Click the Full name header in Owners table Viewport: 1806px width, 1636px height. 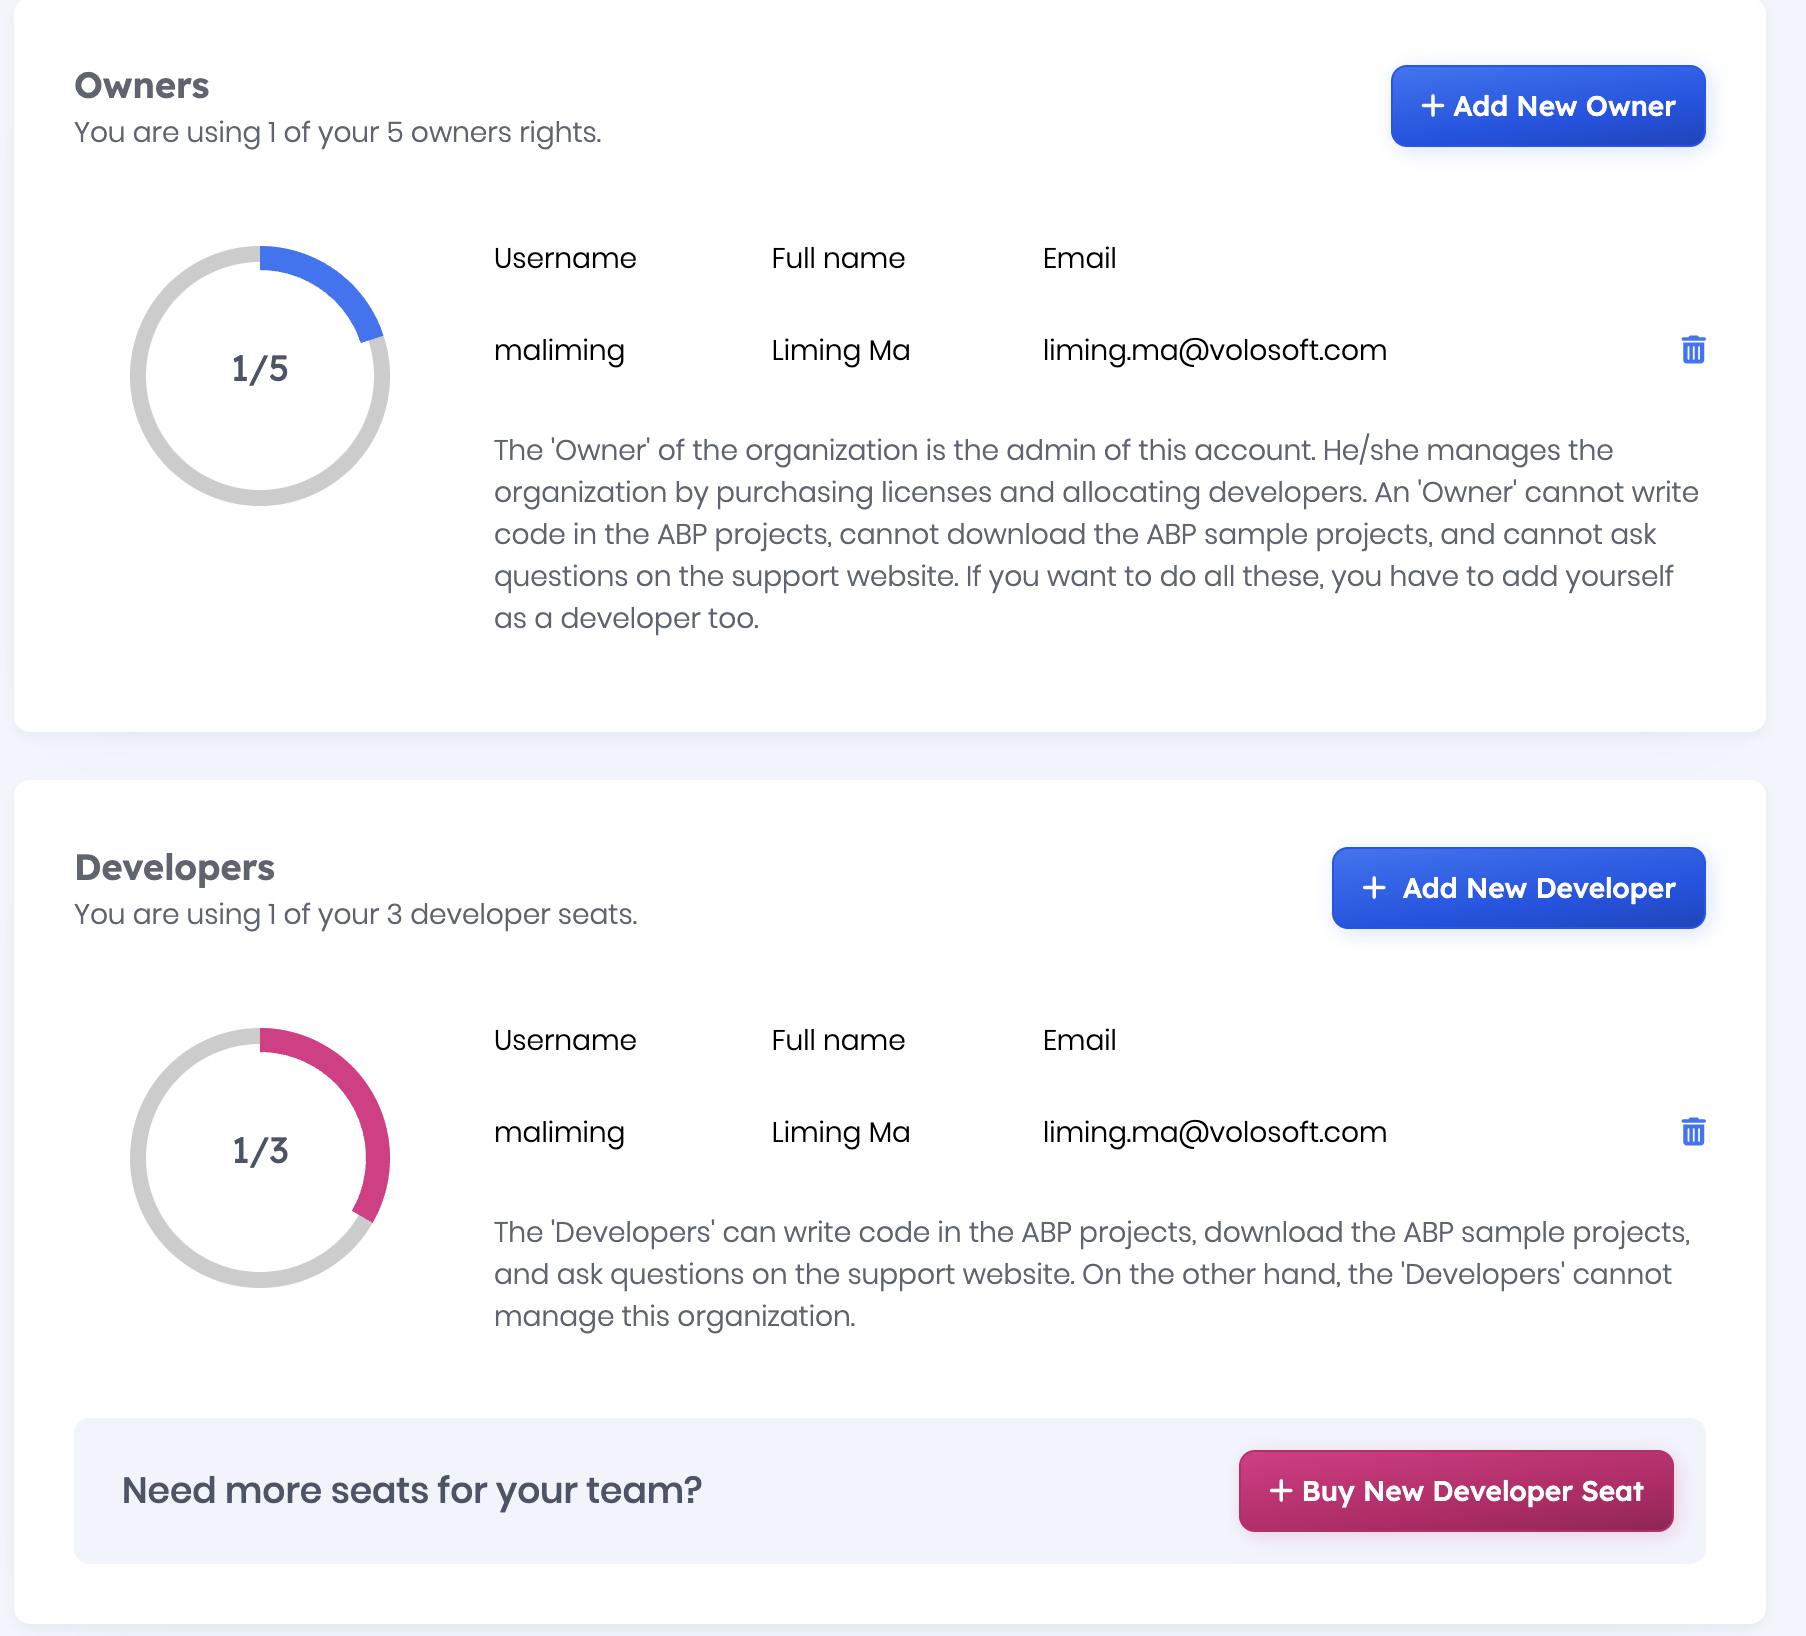[838, 258]
